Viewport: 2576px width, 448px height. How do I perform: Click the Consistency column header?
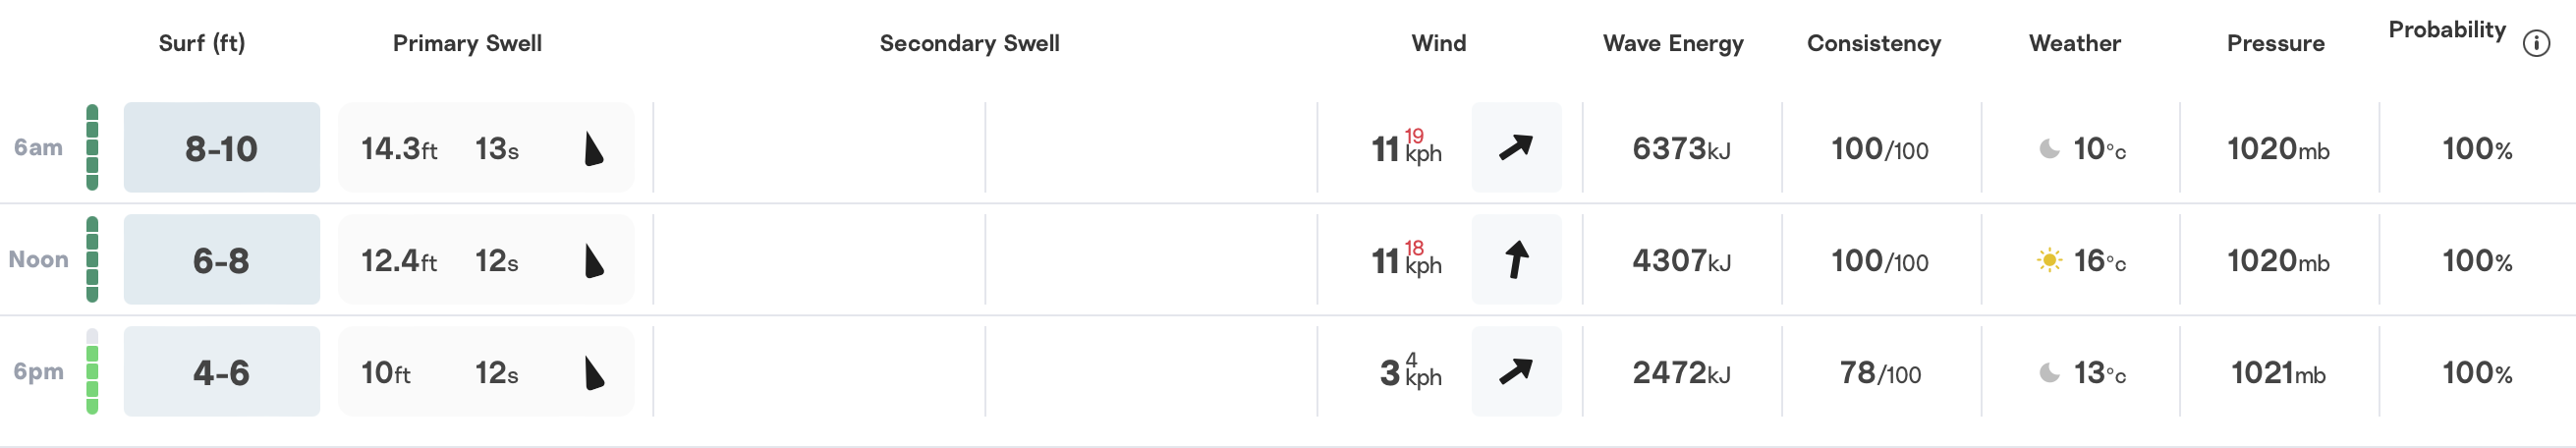pyautogui.click(x=1874, y=43)
